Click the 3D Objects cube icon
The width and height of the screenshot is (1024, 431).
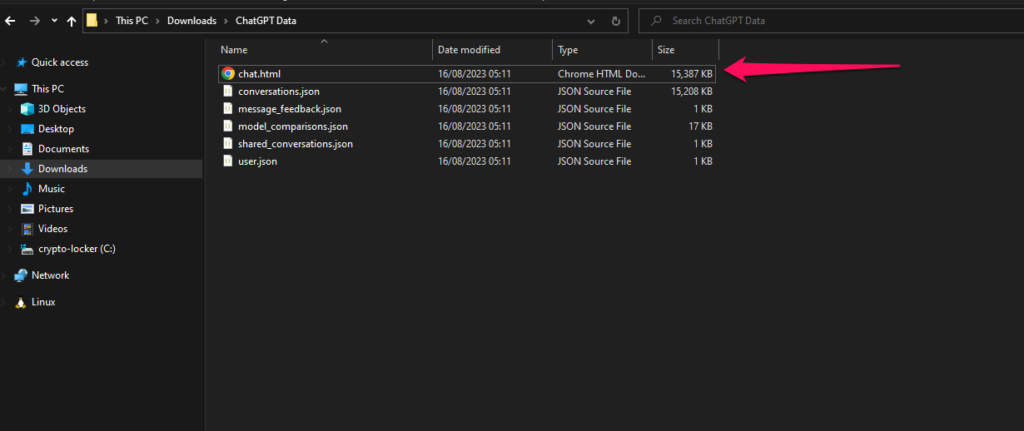[27, 109]
